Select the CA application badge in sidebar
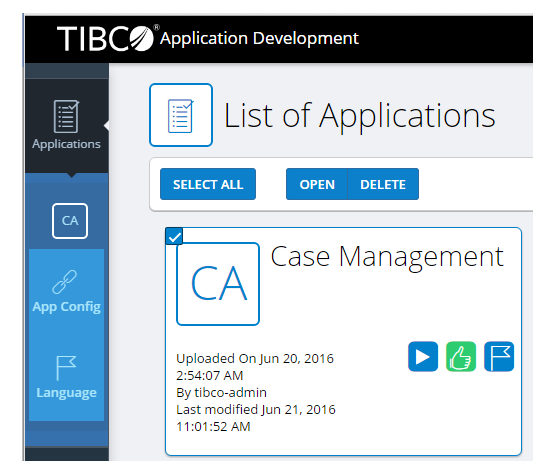 click(70, 221)
